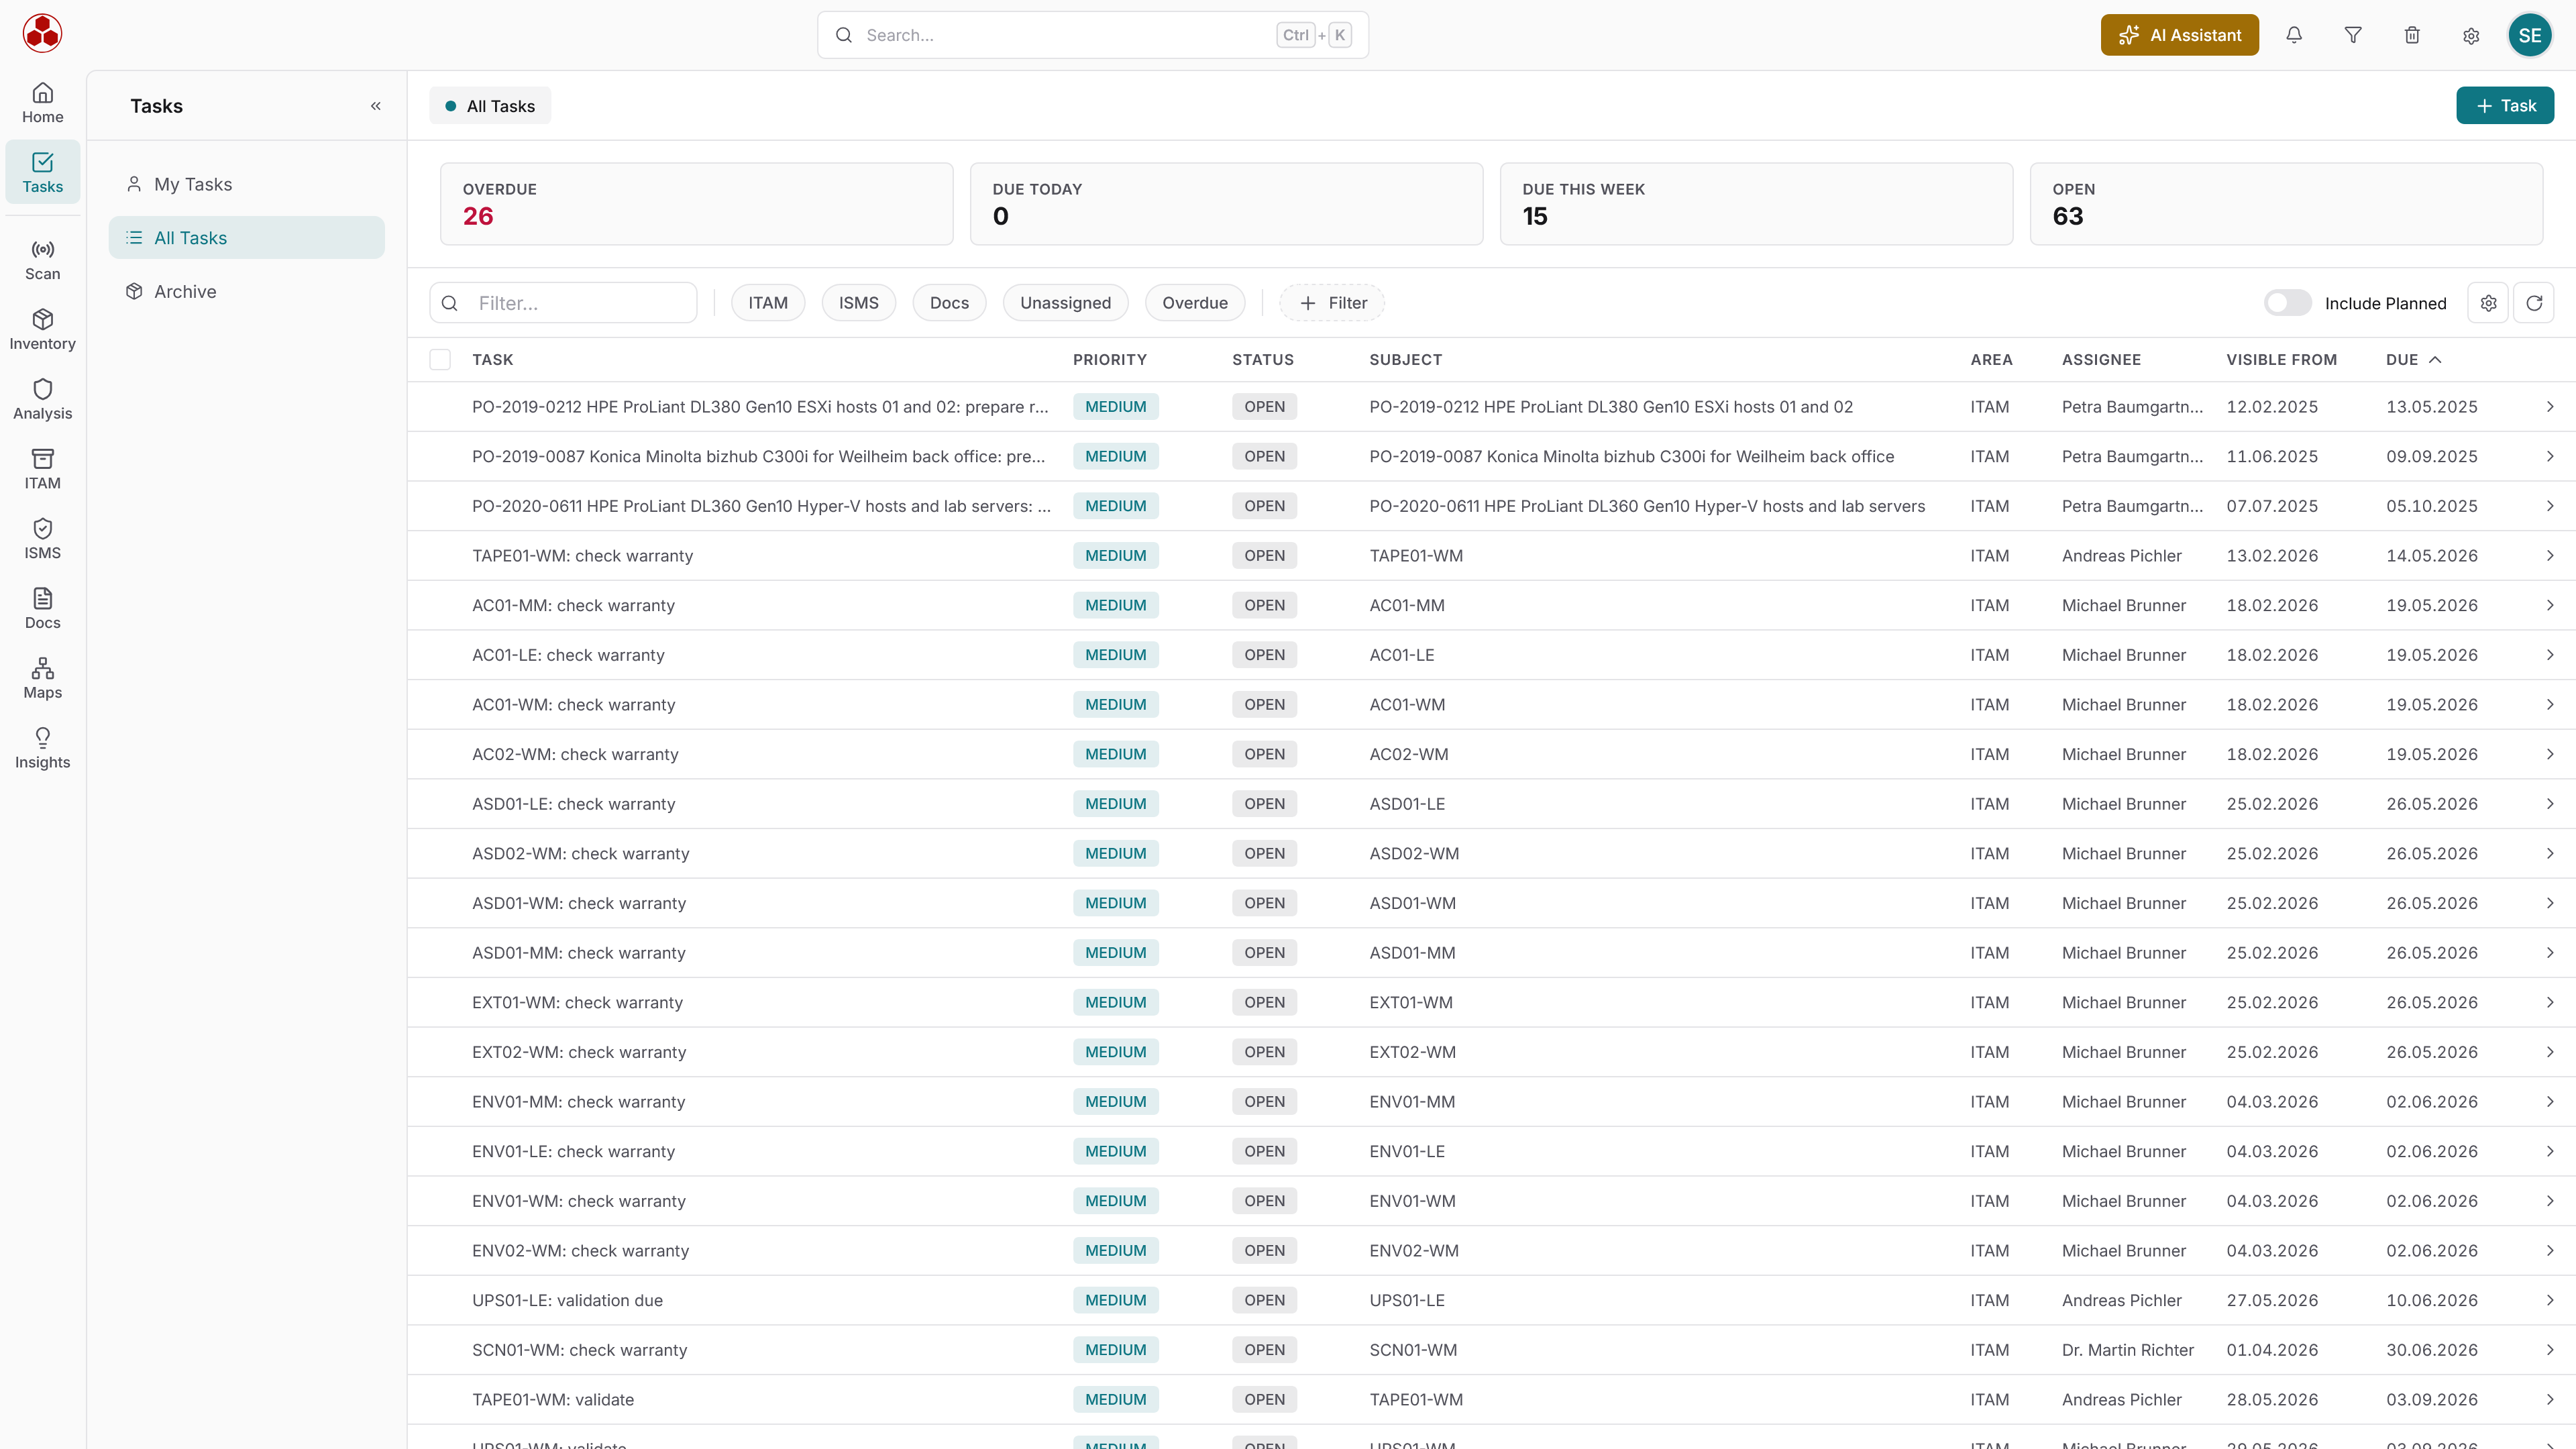Viewport: 2576px width, 1449px height.
Task: Open task AC01-MM: check warranty
Action: click(x=573, y=606)
